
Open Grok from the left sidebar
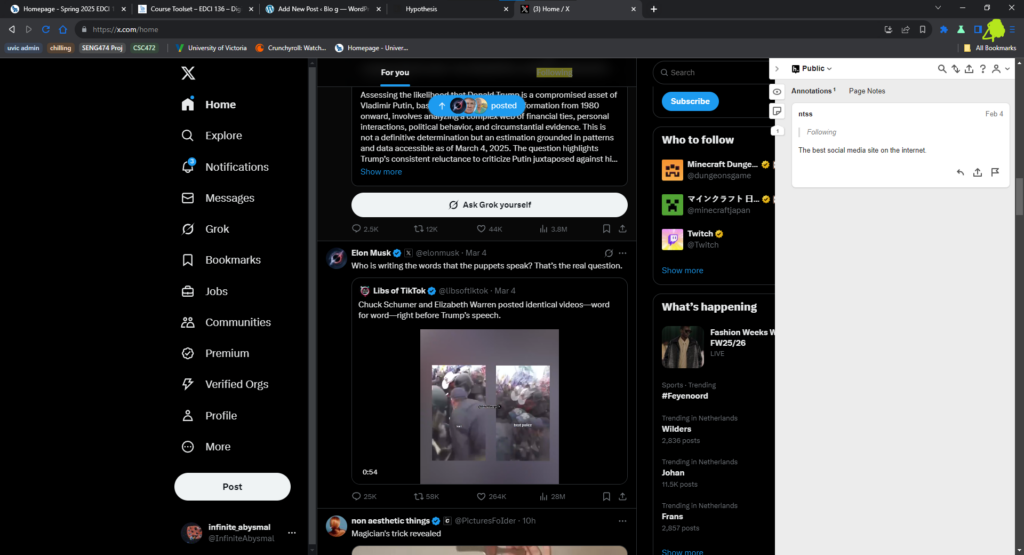[205, 229]
